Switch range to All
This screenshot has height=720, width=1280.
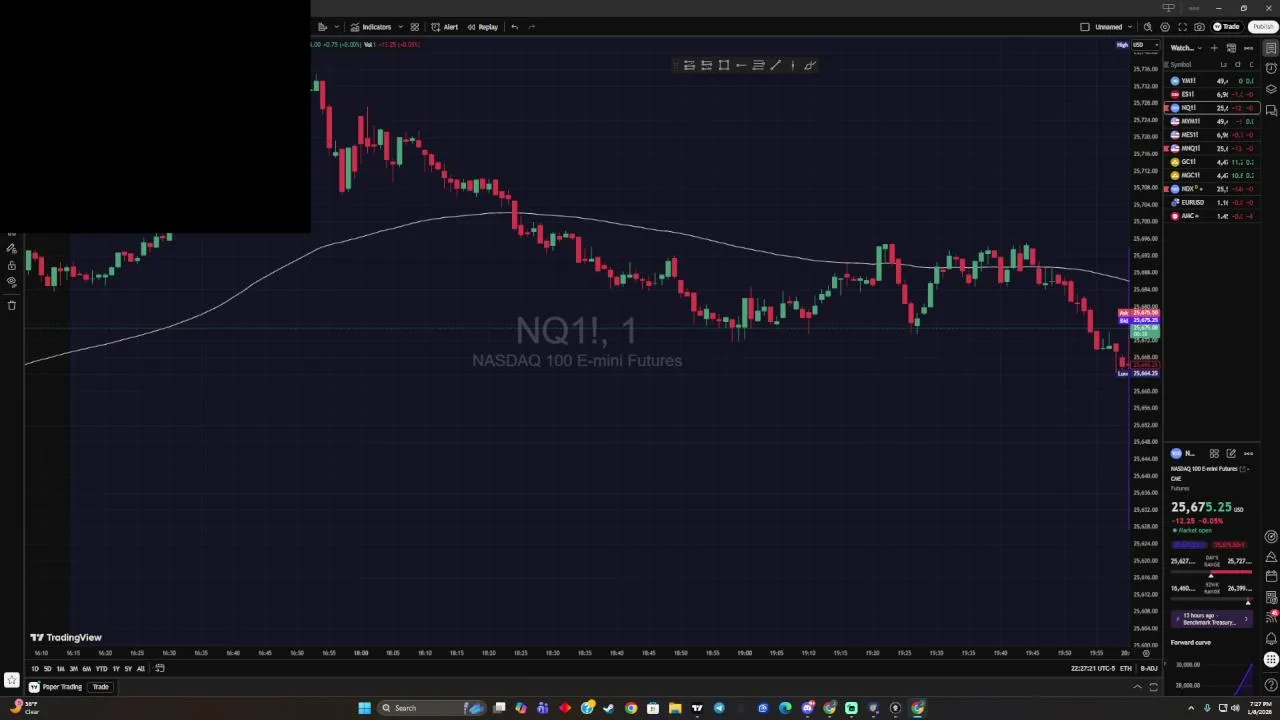[140, 669]
